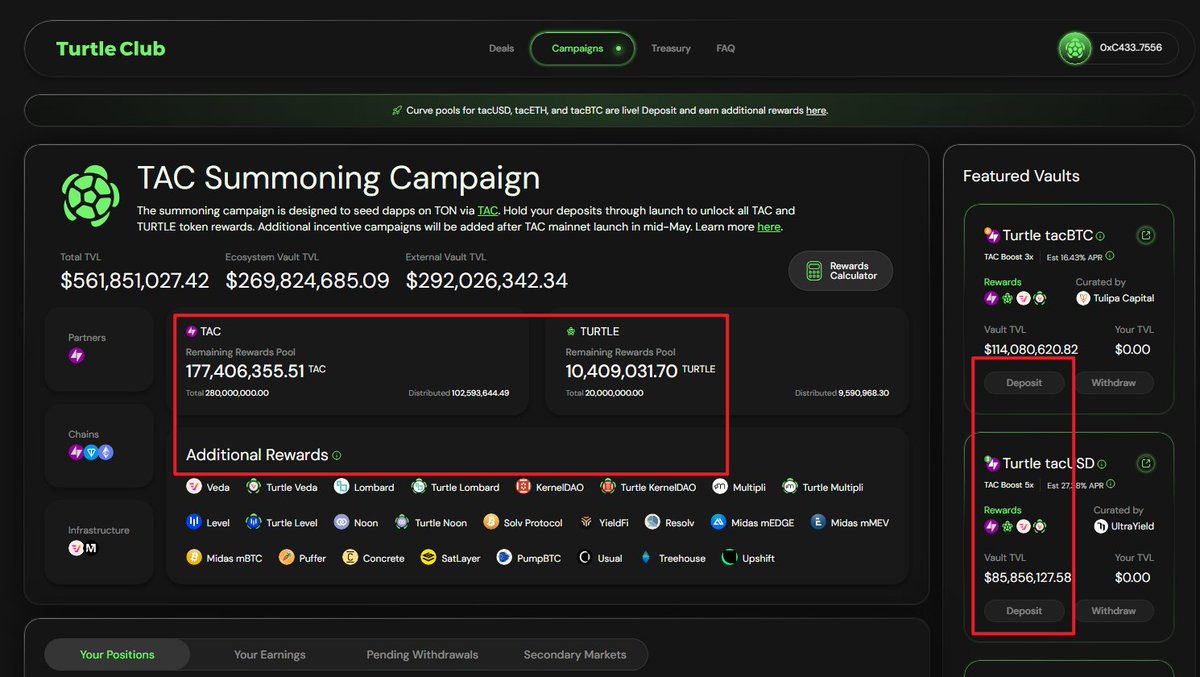Click the curator name UltraYield
Screen dimensions: 1200x677
[x=1132, y=526]
